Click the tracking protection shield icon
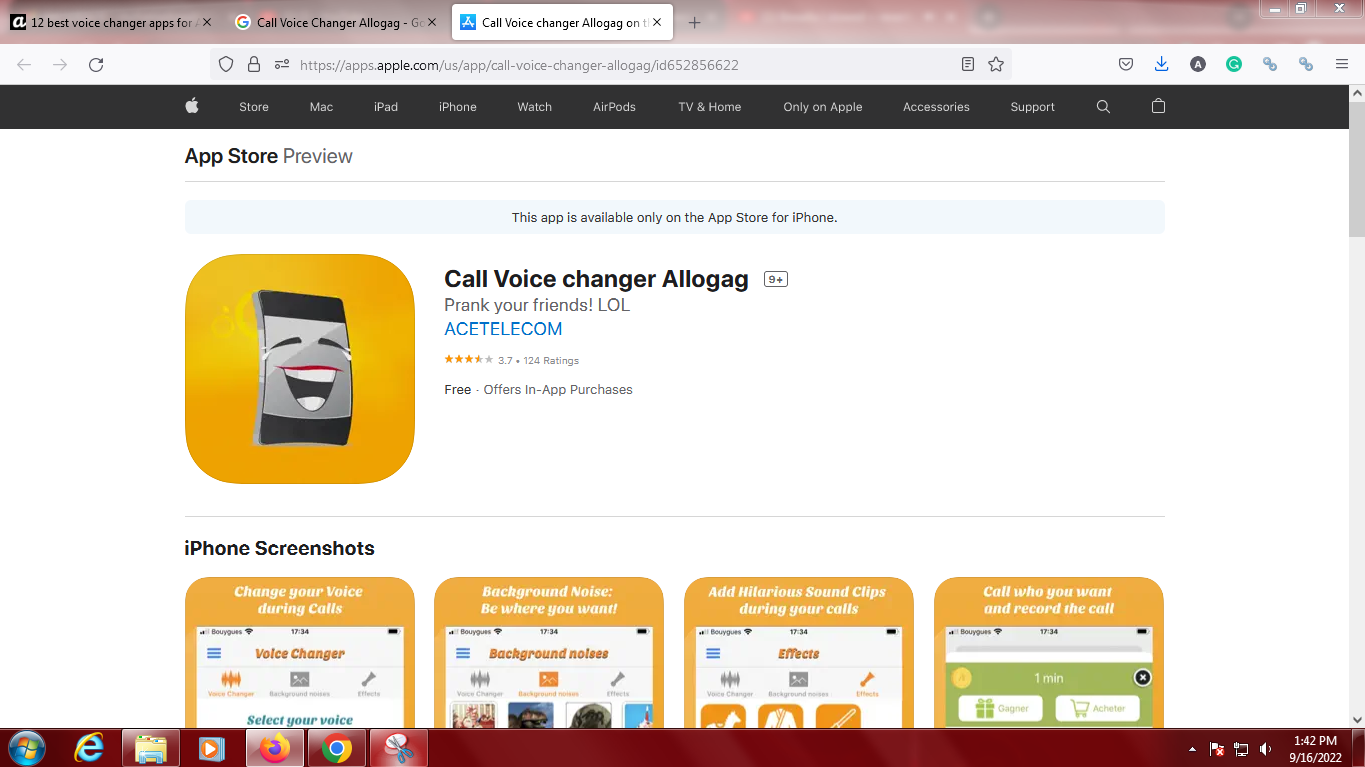 click(x=226, y=64)
